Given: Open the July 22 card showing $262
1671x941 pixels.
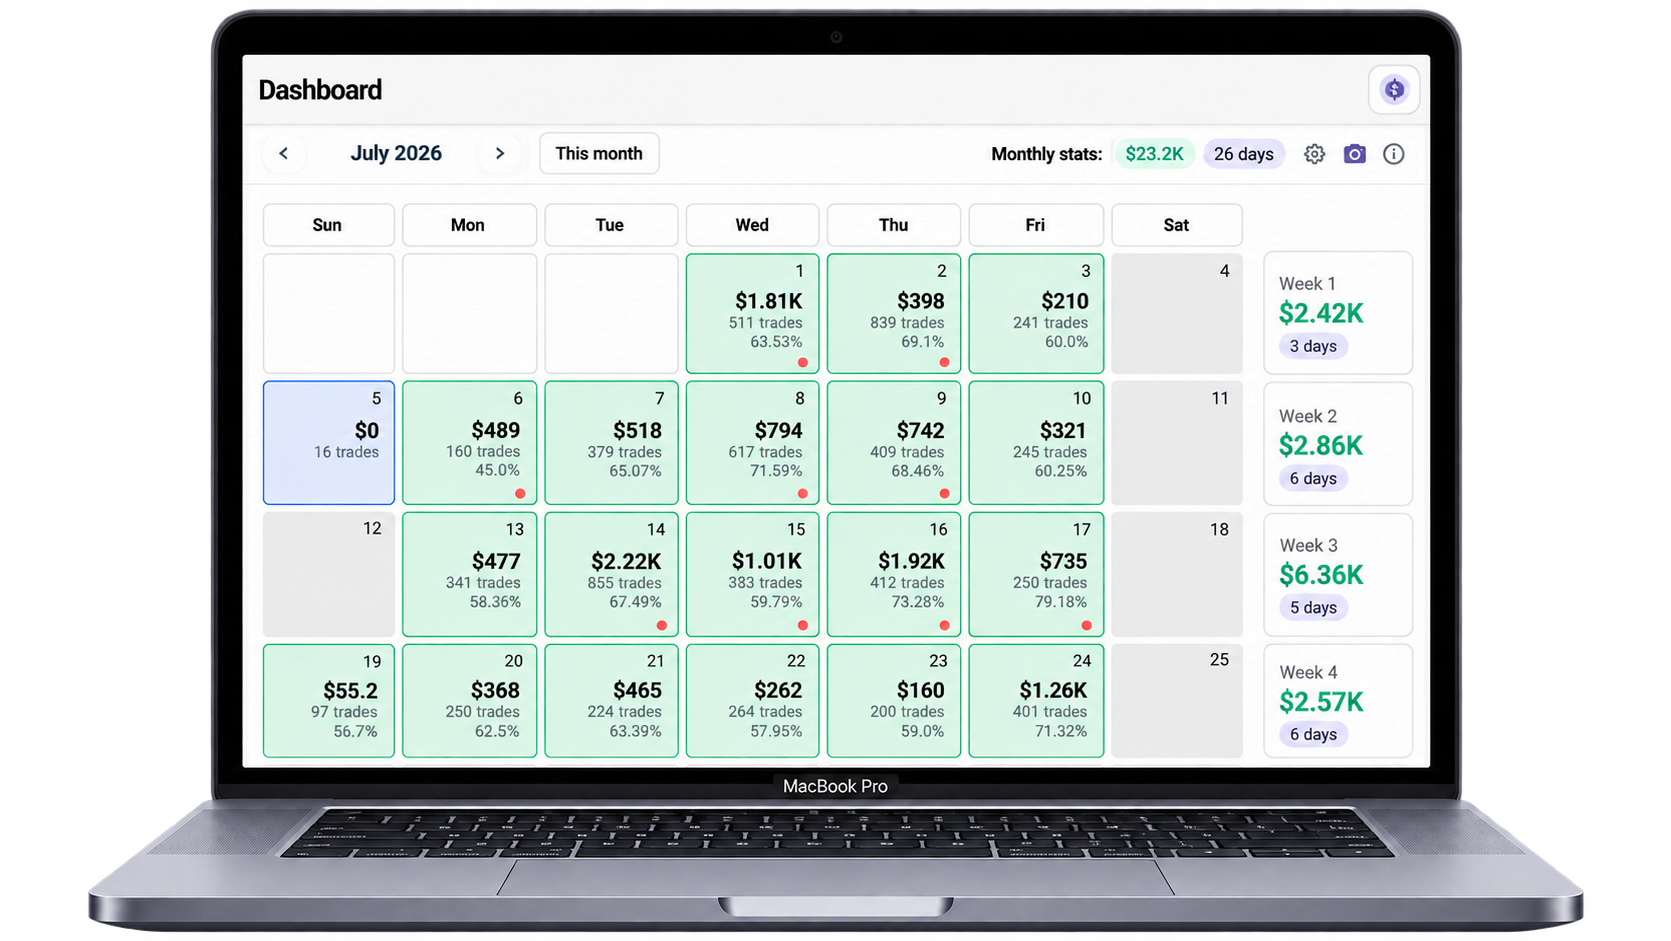Looking at the screenshot, I should (x=752, y=701).
